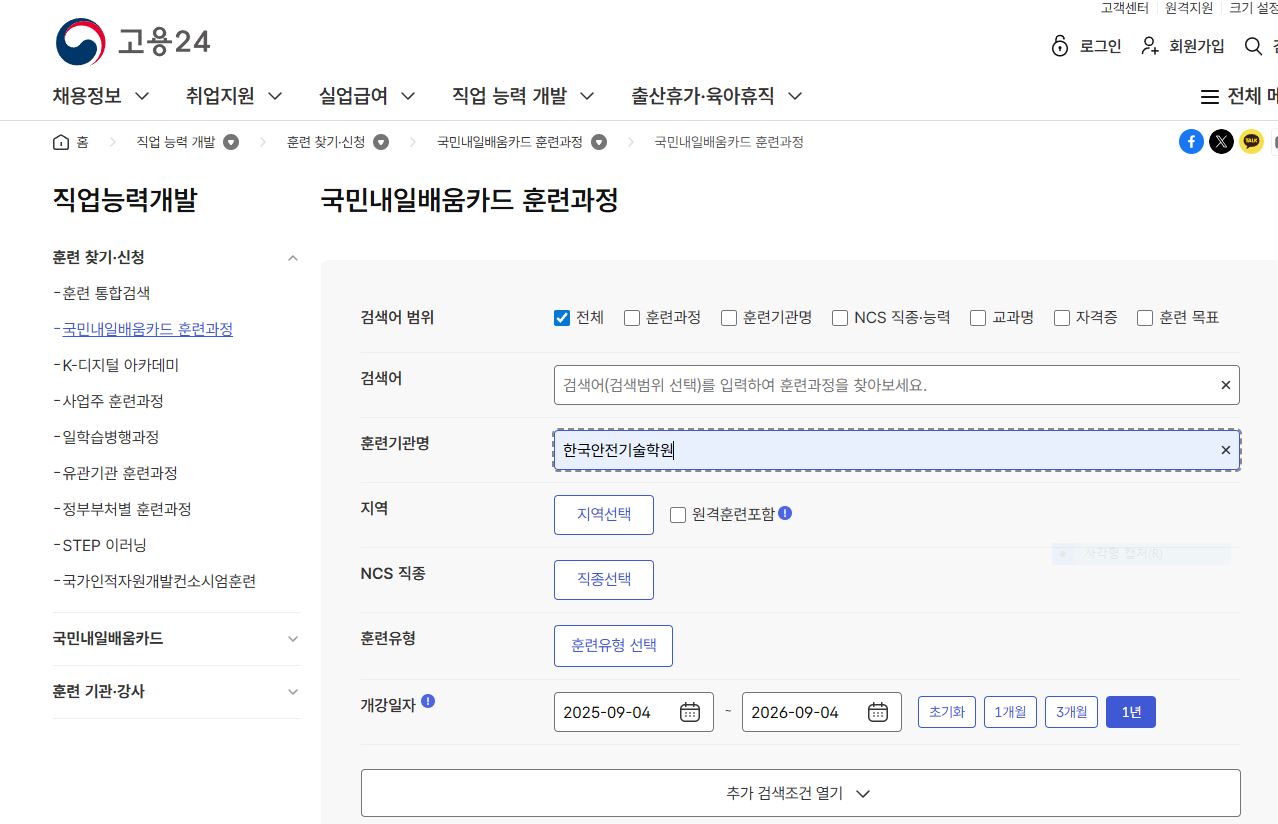The image size is (1278, 824).
Task: Clear the 훈련기관명 field with X icon
Action: coord(1225,450)
